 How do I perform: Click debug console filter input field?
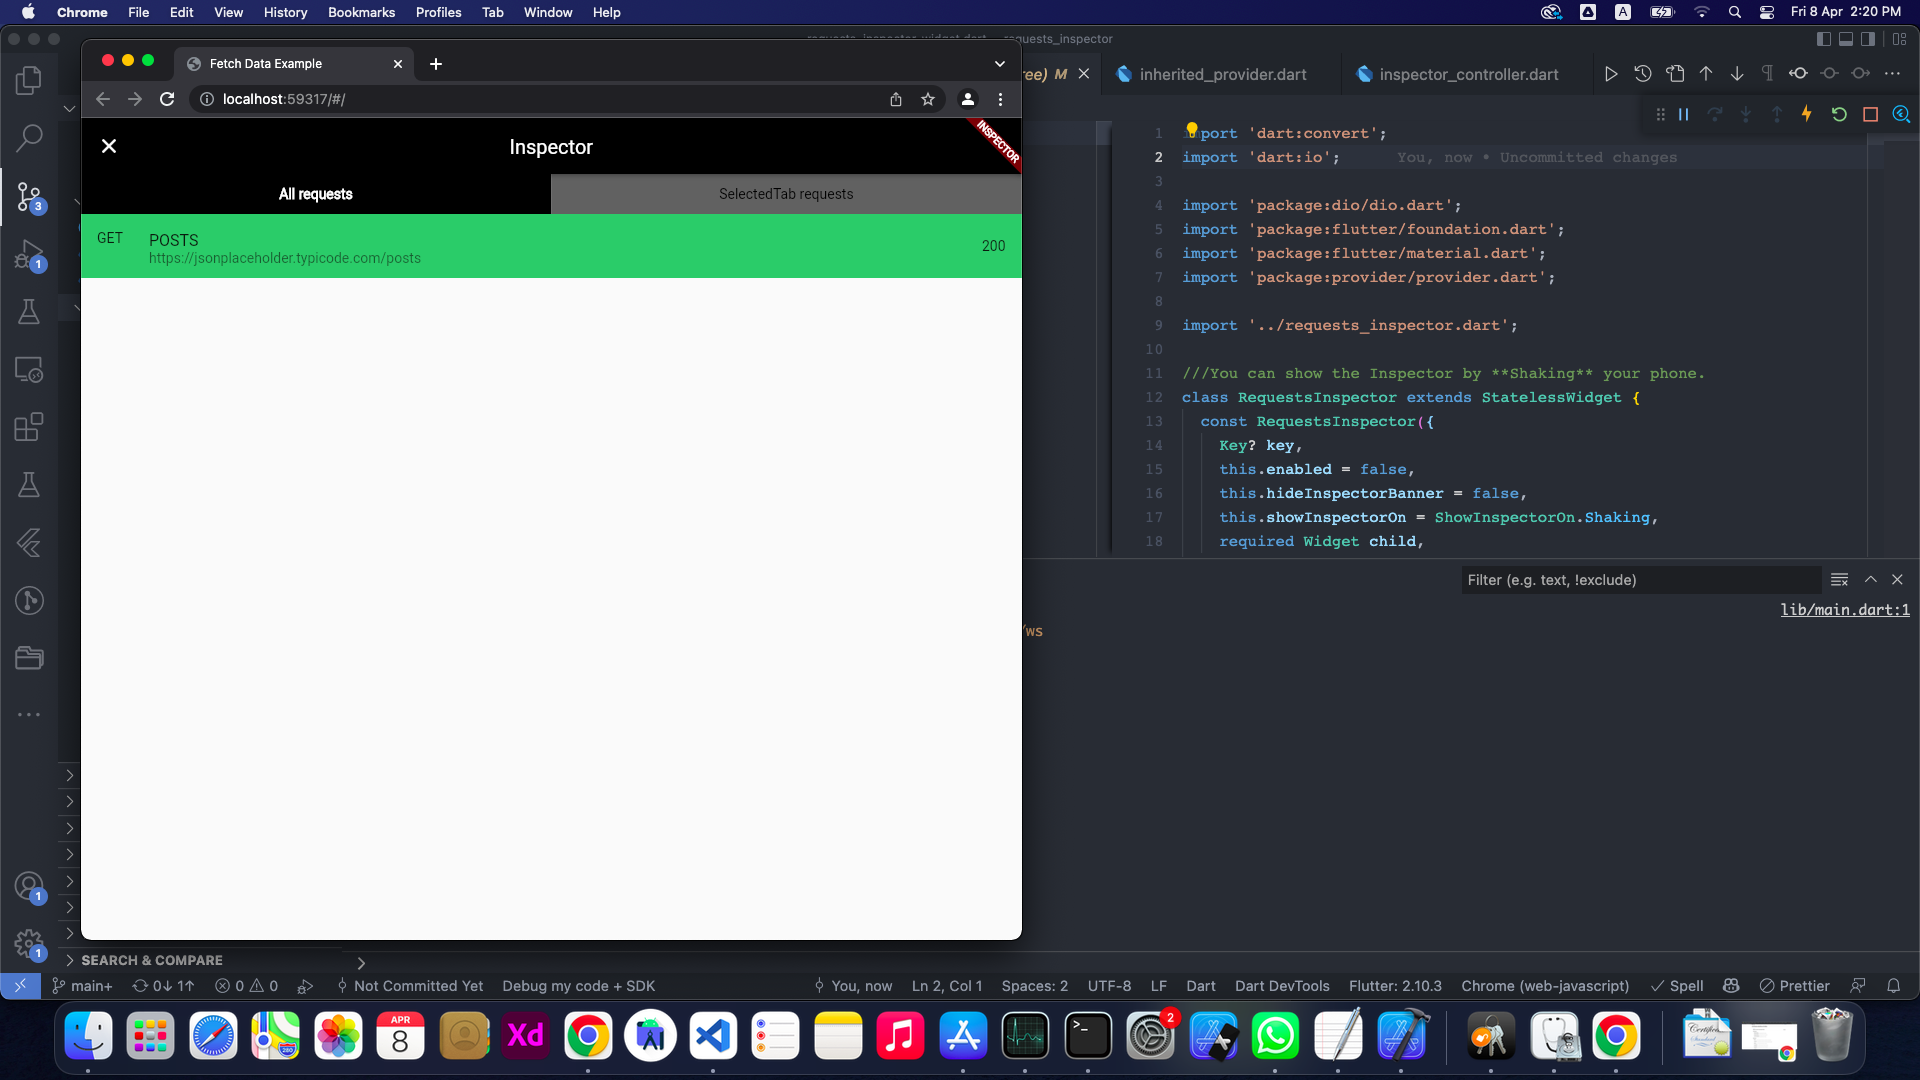pyautogui.click(x=1640, y=580)
